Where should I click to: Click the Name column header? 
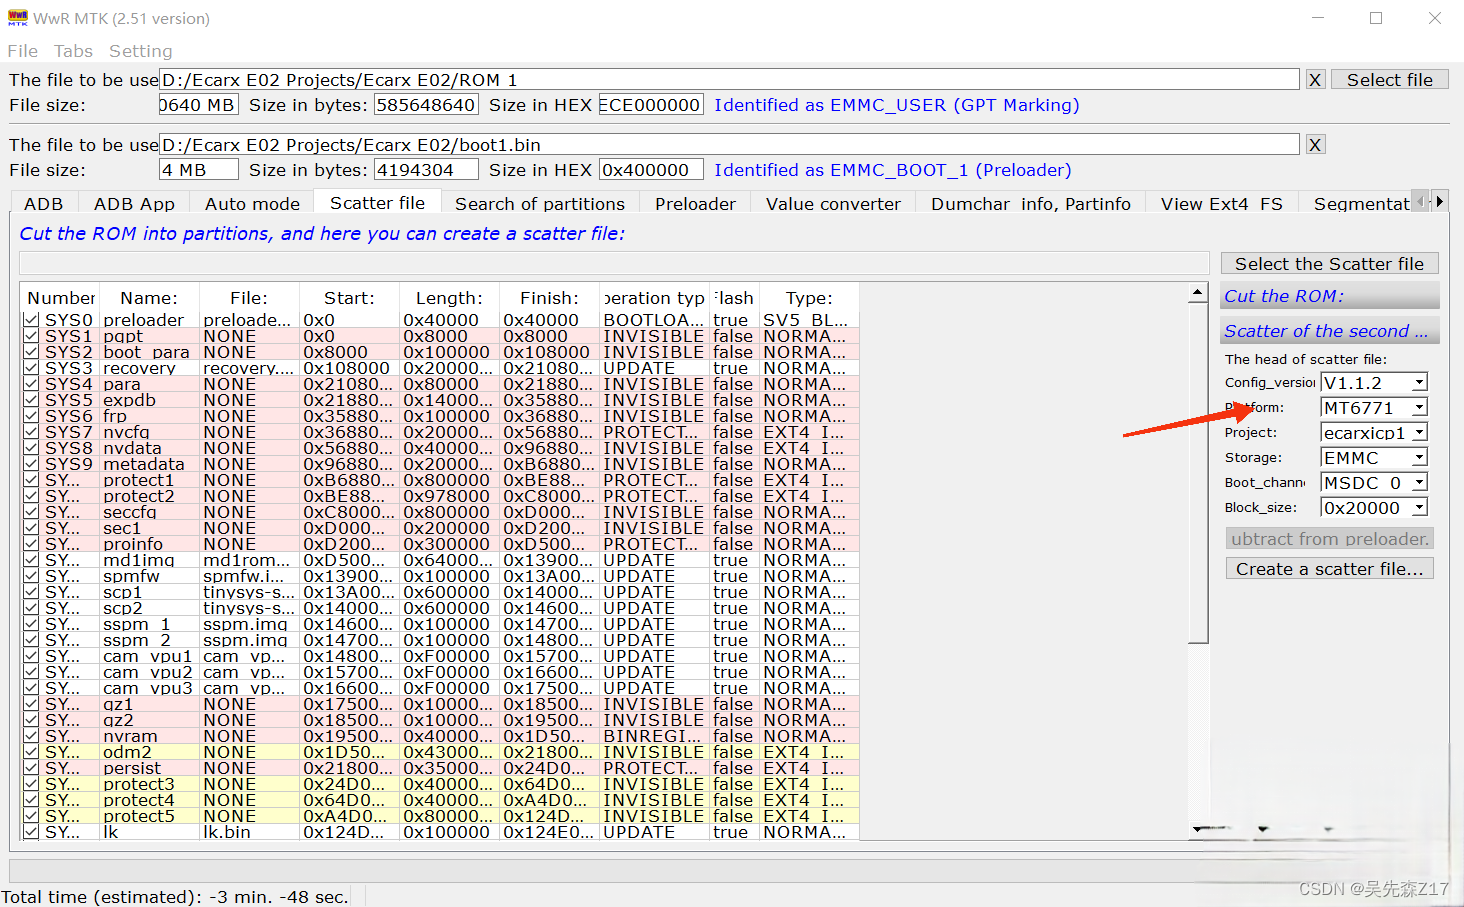click(x=149, y=298)
